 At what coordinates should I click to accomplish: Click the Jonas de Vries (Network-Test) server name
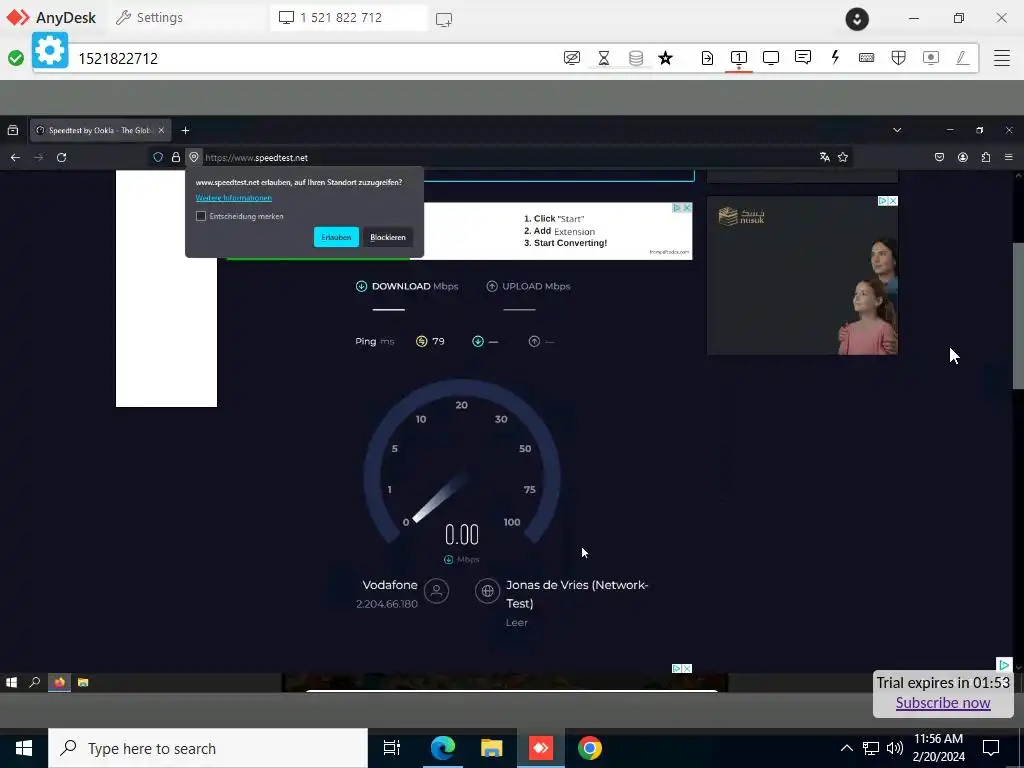click(577, 594)
